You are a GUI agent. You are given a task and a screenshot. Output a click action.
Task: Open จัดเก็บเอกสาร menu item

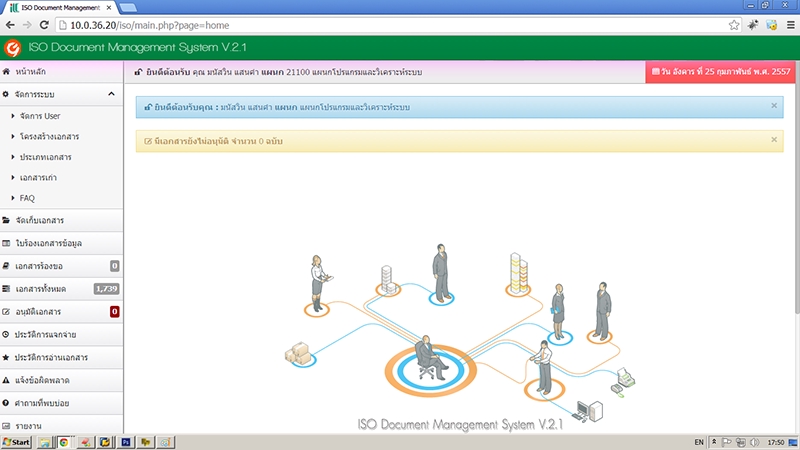[x=61, y=220]
